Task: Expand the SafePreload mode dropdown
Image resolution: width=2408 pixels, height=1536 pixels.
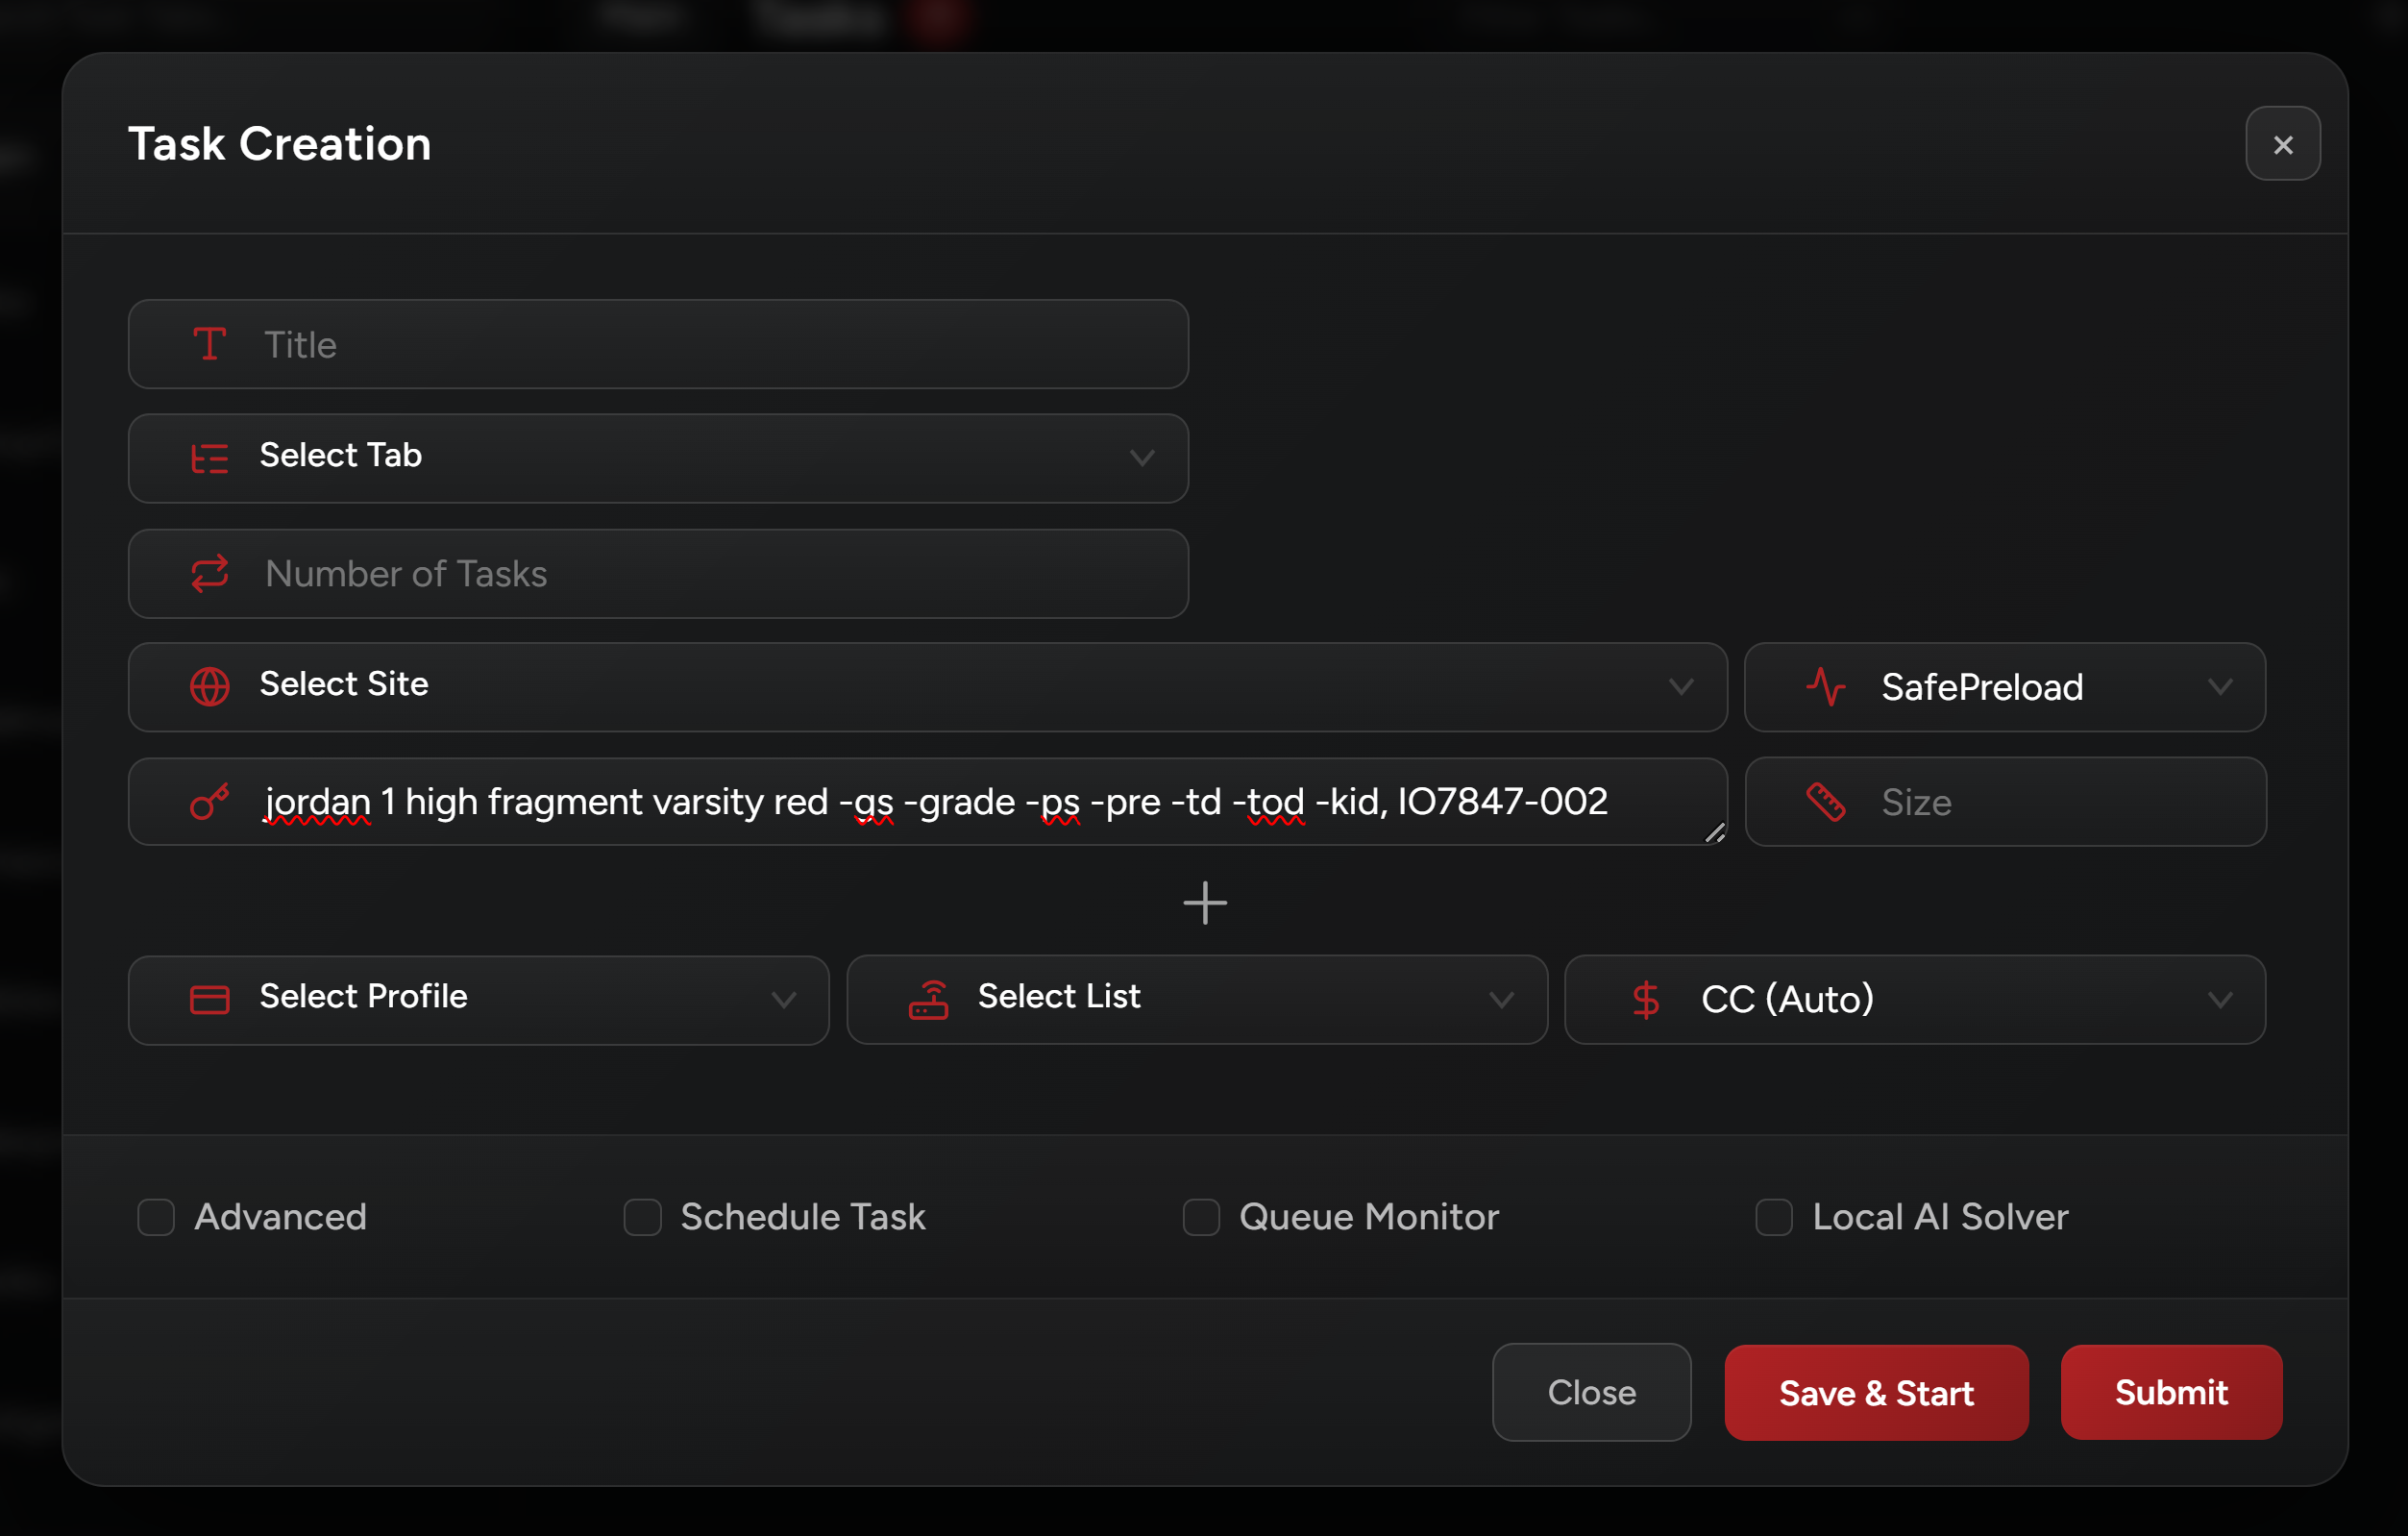Action: [2004, 687]
